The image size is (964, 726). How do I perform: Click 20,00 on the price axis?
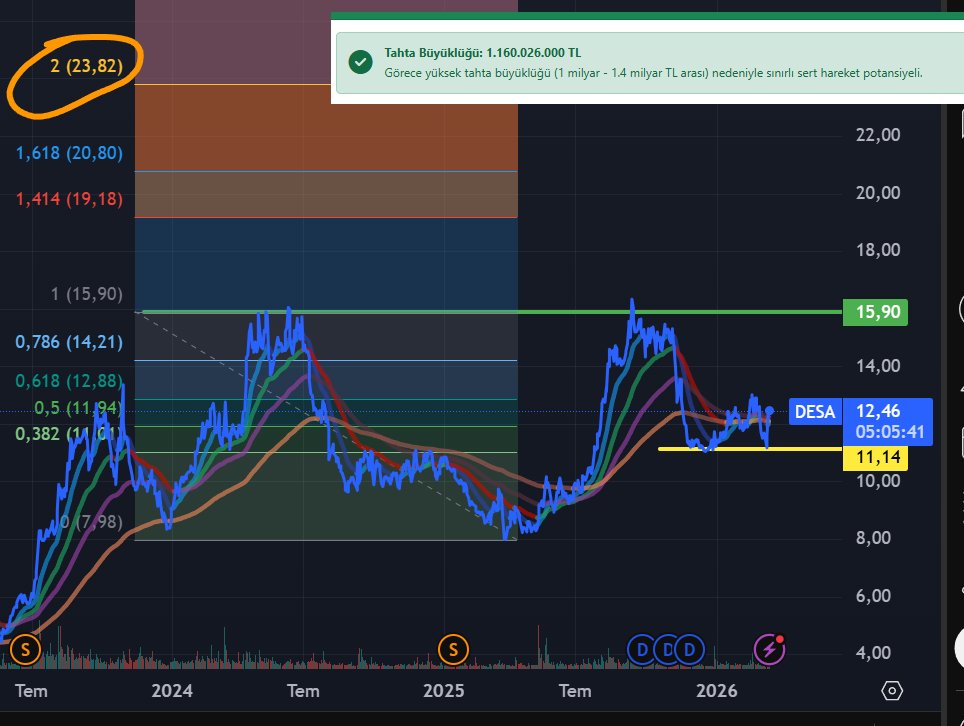878,193
